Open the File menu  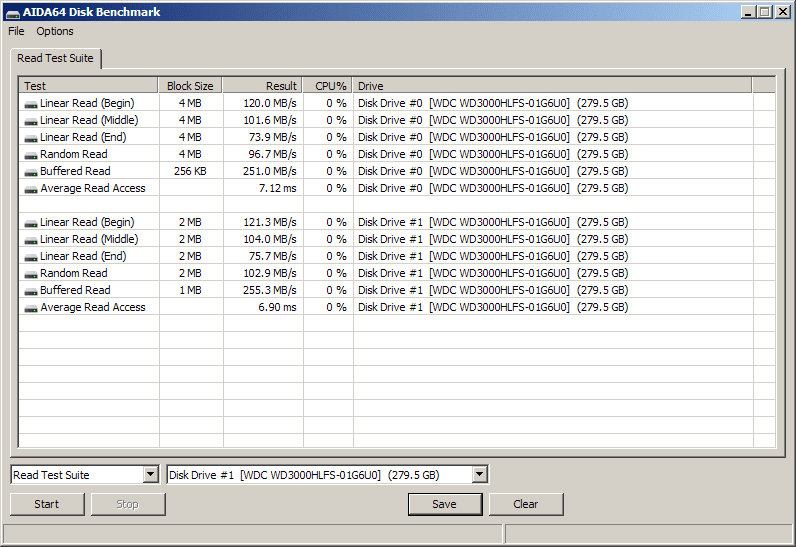[x=16, y=31]
